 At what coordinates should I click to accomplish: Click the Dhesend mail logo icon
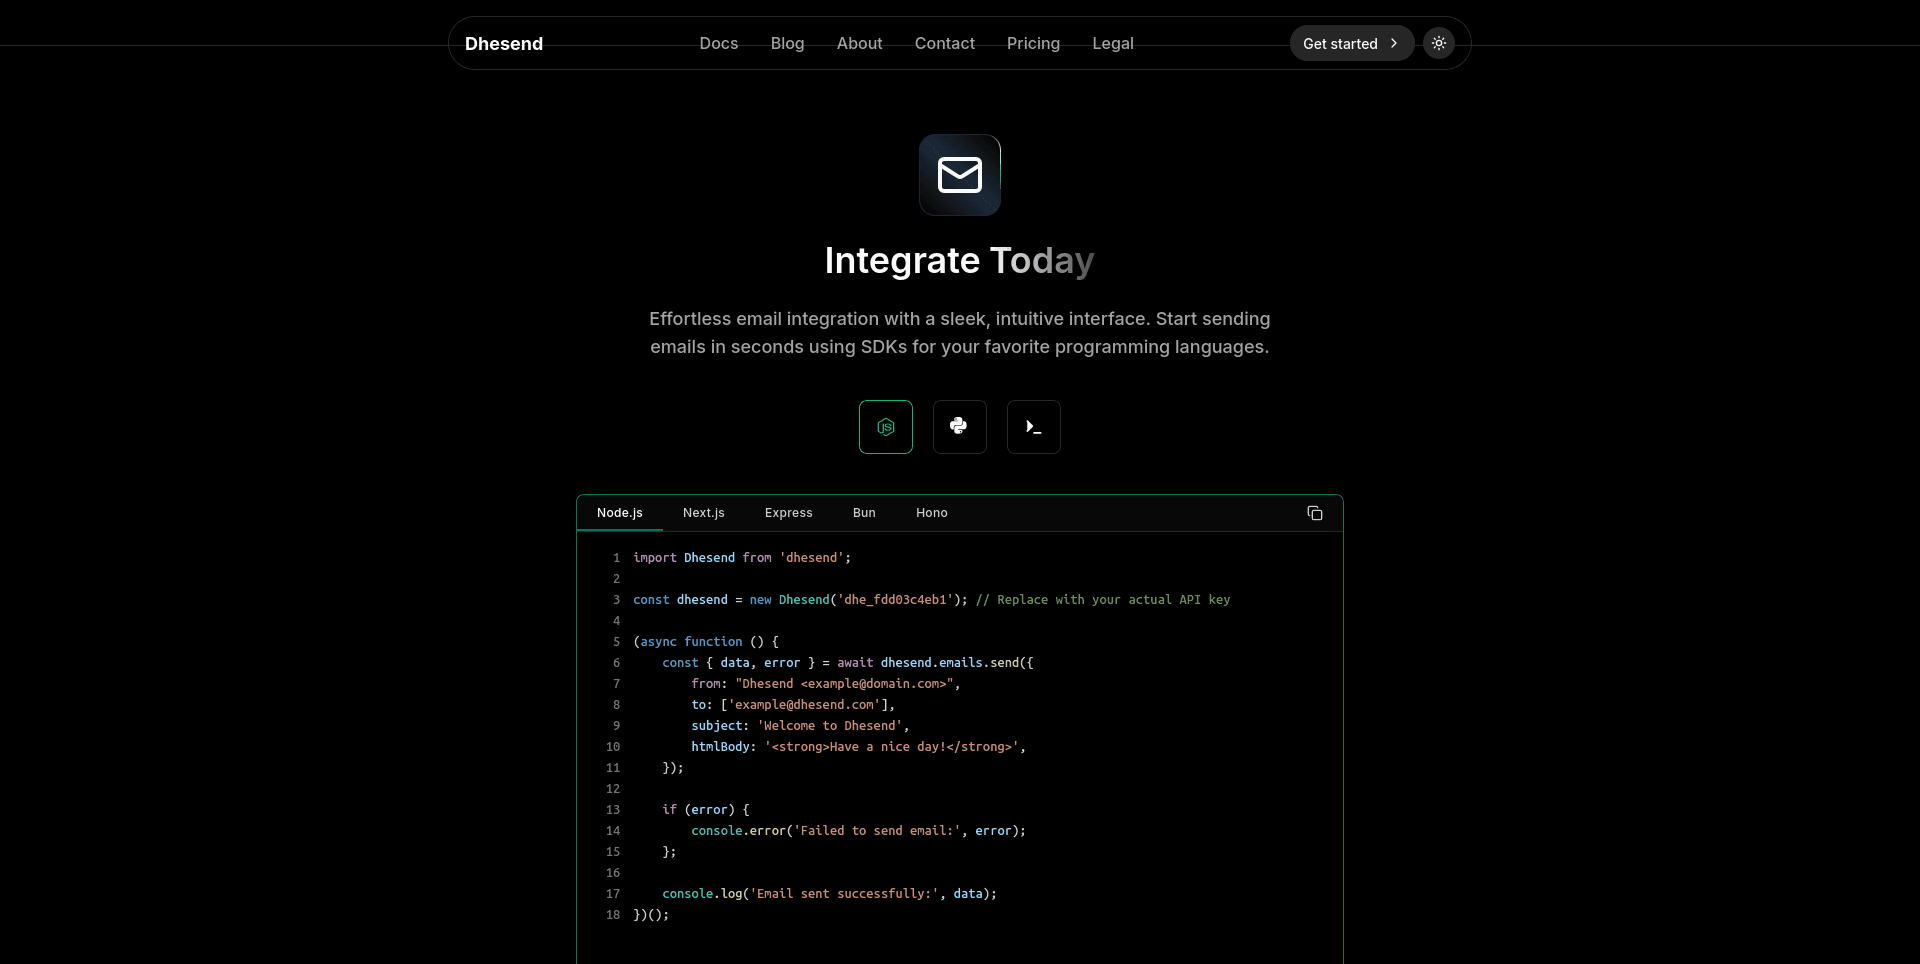959,175
